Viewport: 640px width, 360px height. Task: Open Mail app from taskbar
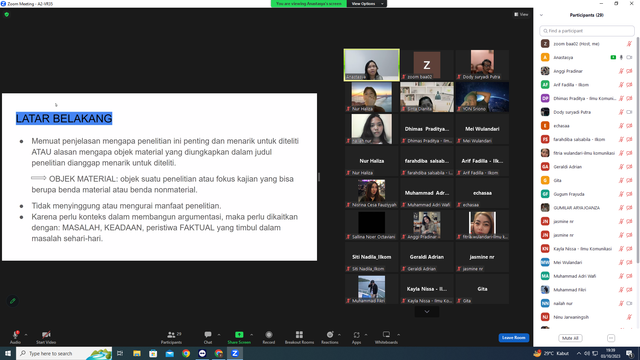click(169, 353)
